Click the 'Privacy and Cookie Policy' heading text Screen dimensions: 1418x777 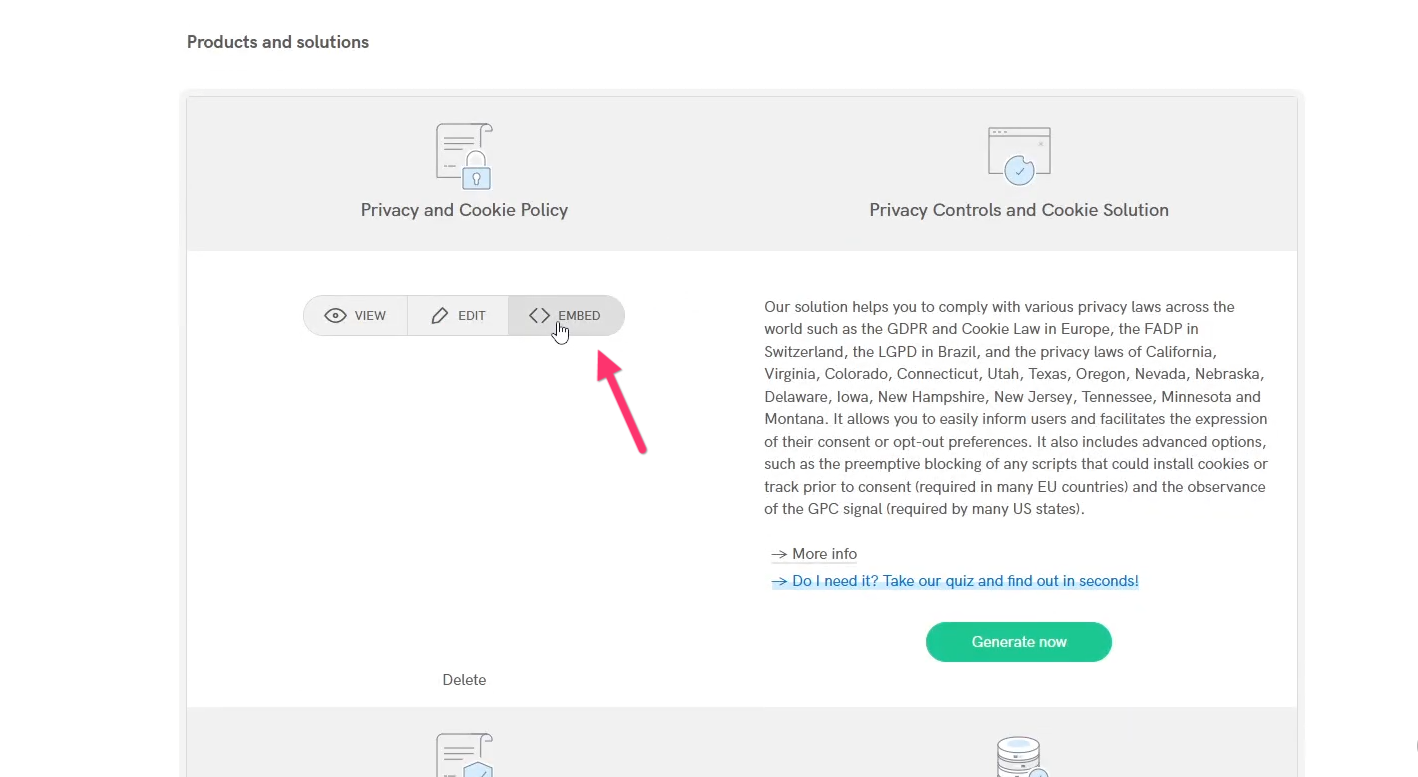(x=464, y=210)
